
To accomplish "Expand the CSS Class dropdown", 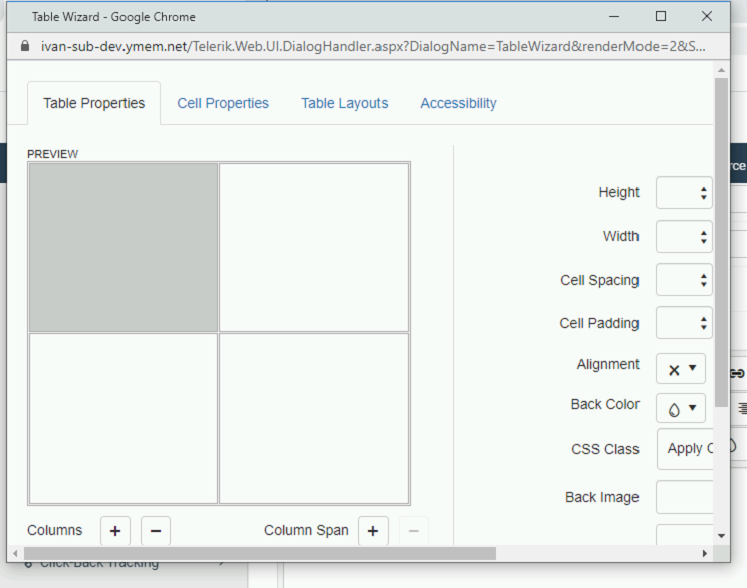I will click(x=686, y=449).
